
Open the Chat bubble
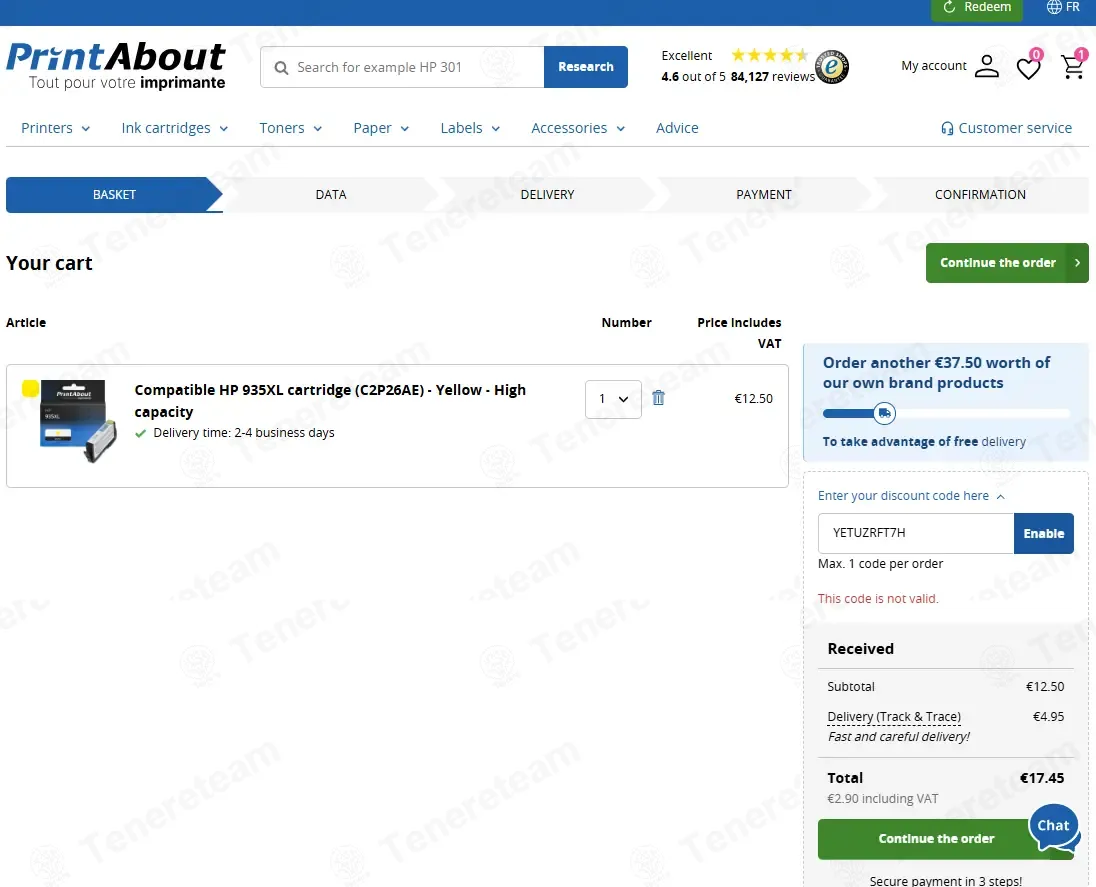1054,827
